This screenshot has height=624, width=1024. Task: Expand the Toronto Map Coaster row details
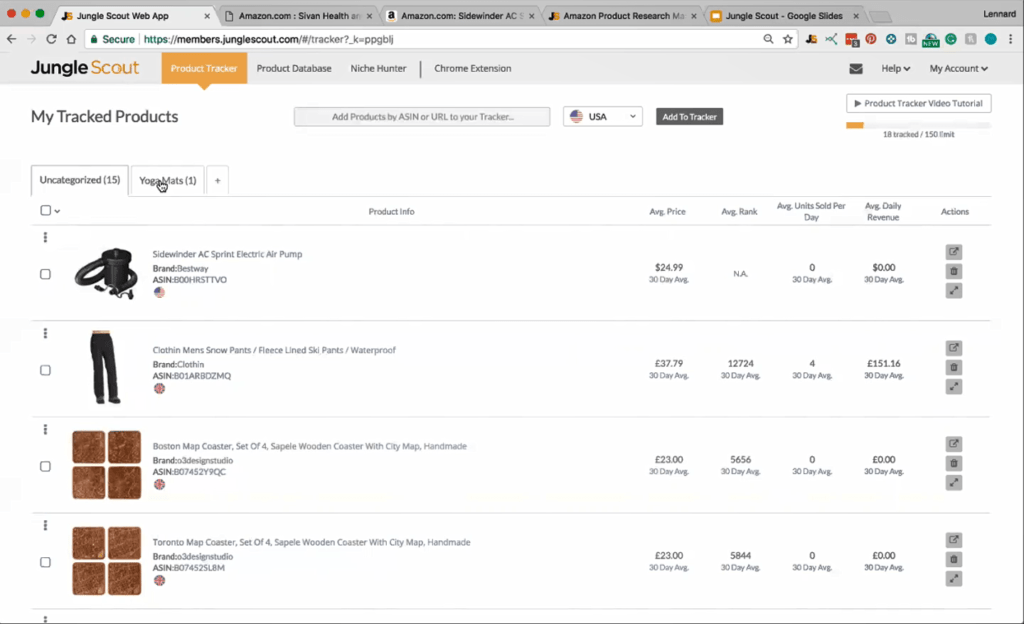[x=953, y=579]
